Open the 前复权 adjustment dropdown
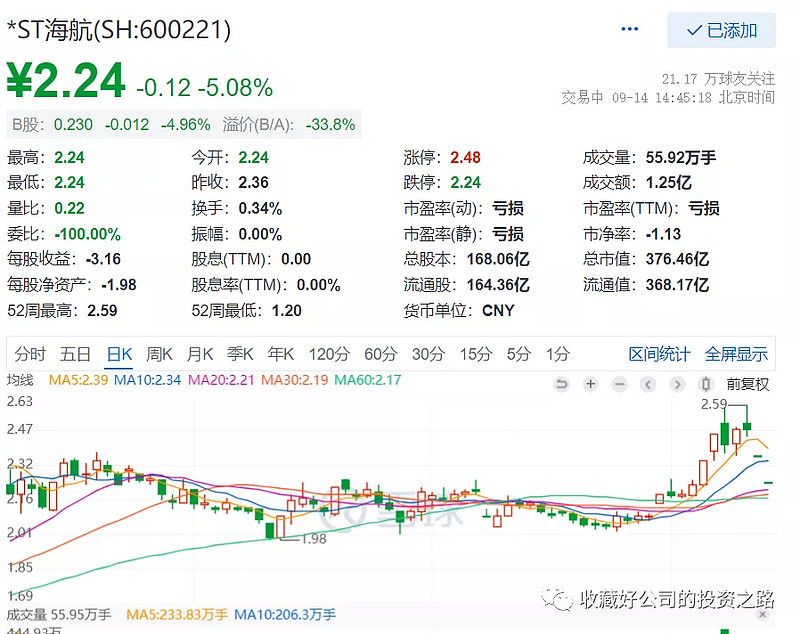800x634 pixels. [747, 384]
